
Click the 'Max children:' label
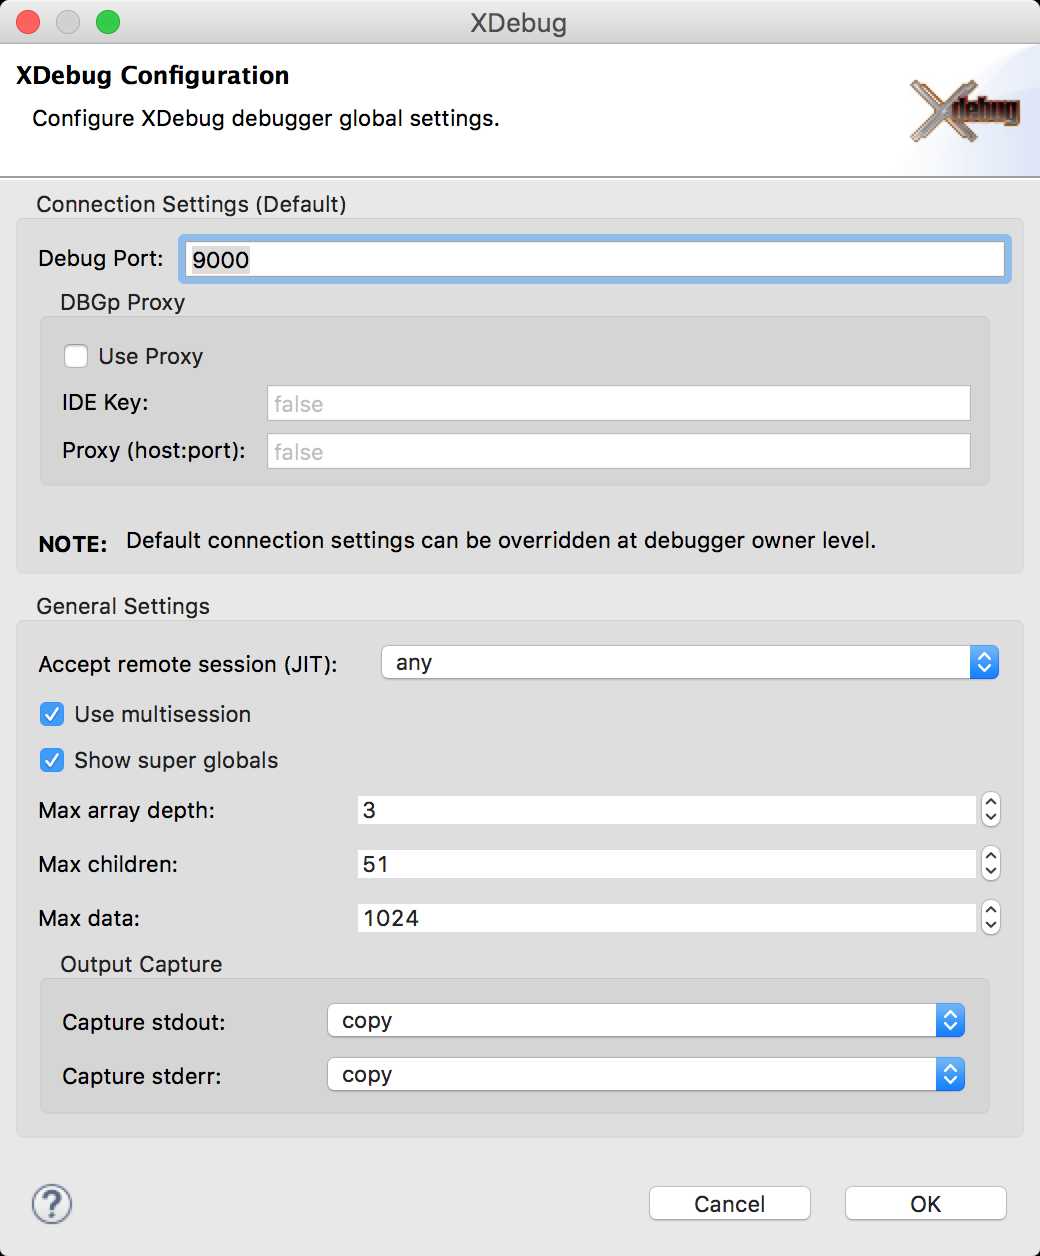[108, 864]
